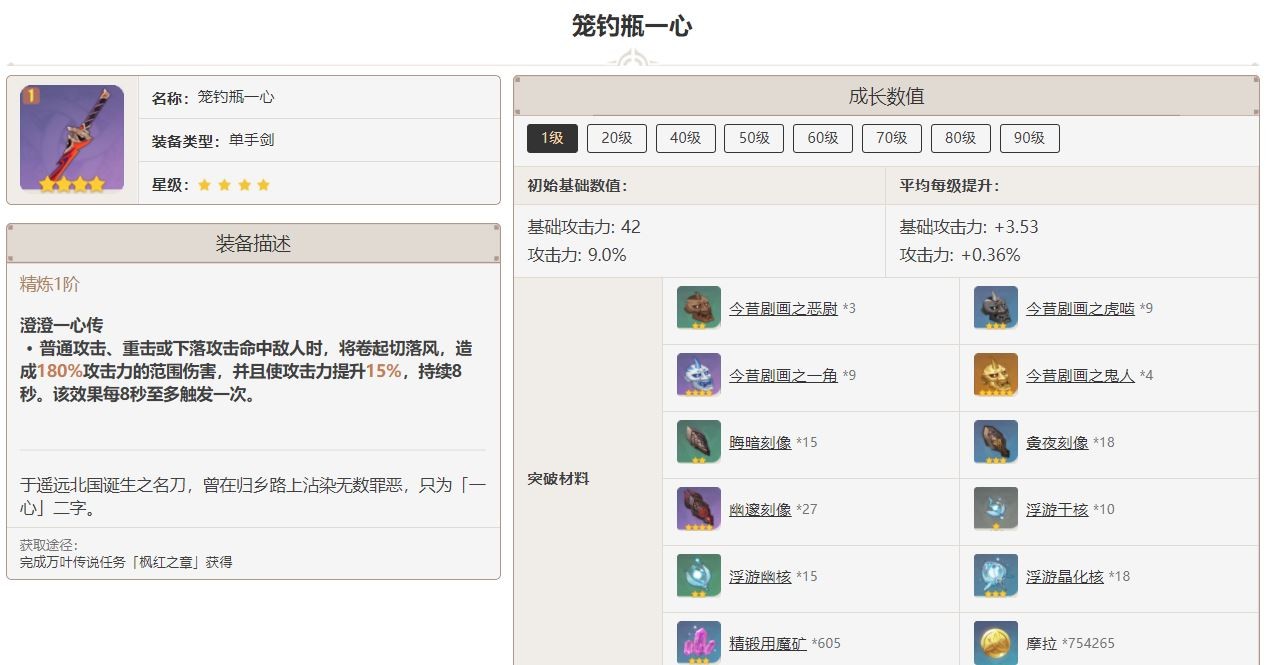Click the 15% attack bonus value
Screen dimensions: 1266x665
tap(383, 371)
